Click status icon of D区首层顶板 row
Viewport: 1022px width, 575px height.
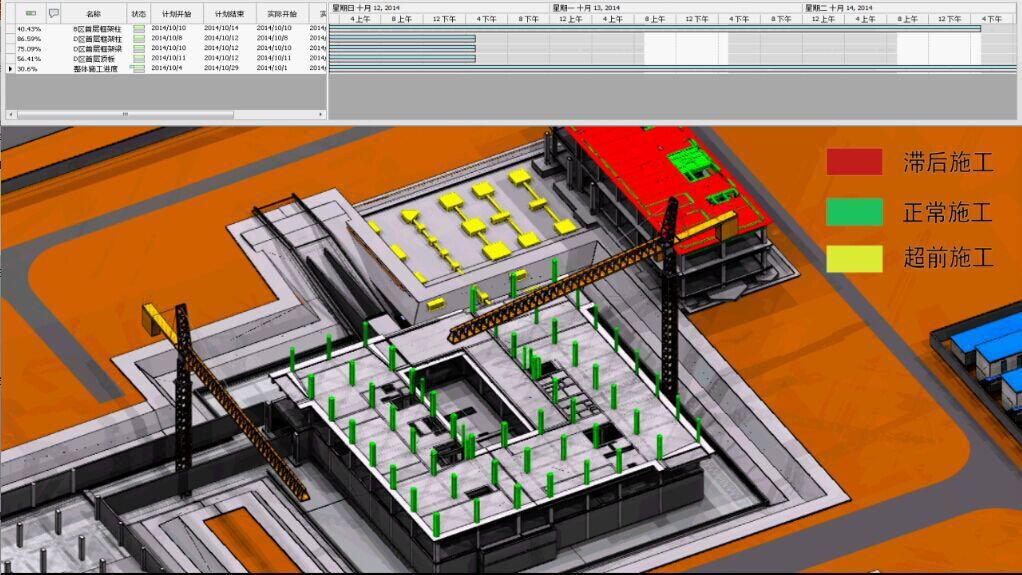[139, 58]
